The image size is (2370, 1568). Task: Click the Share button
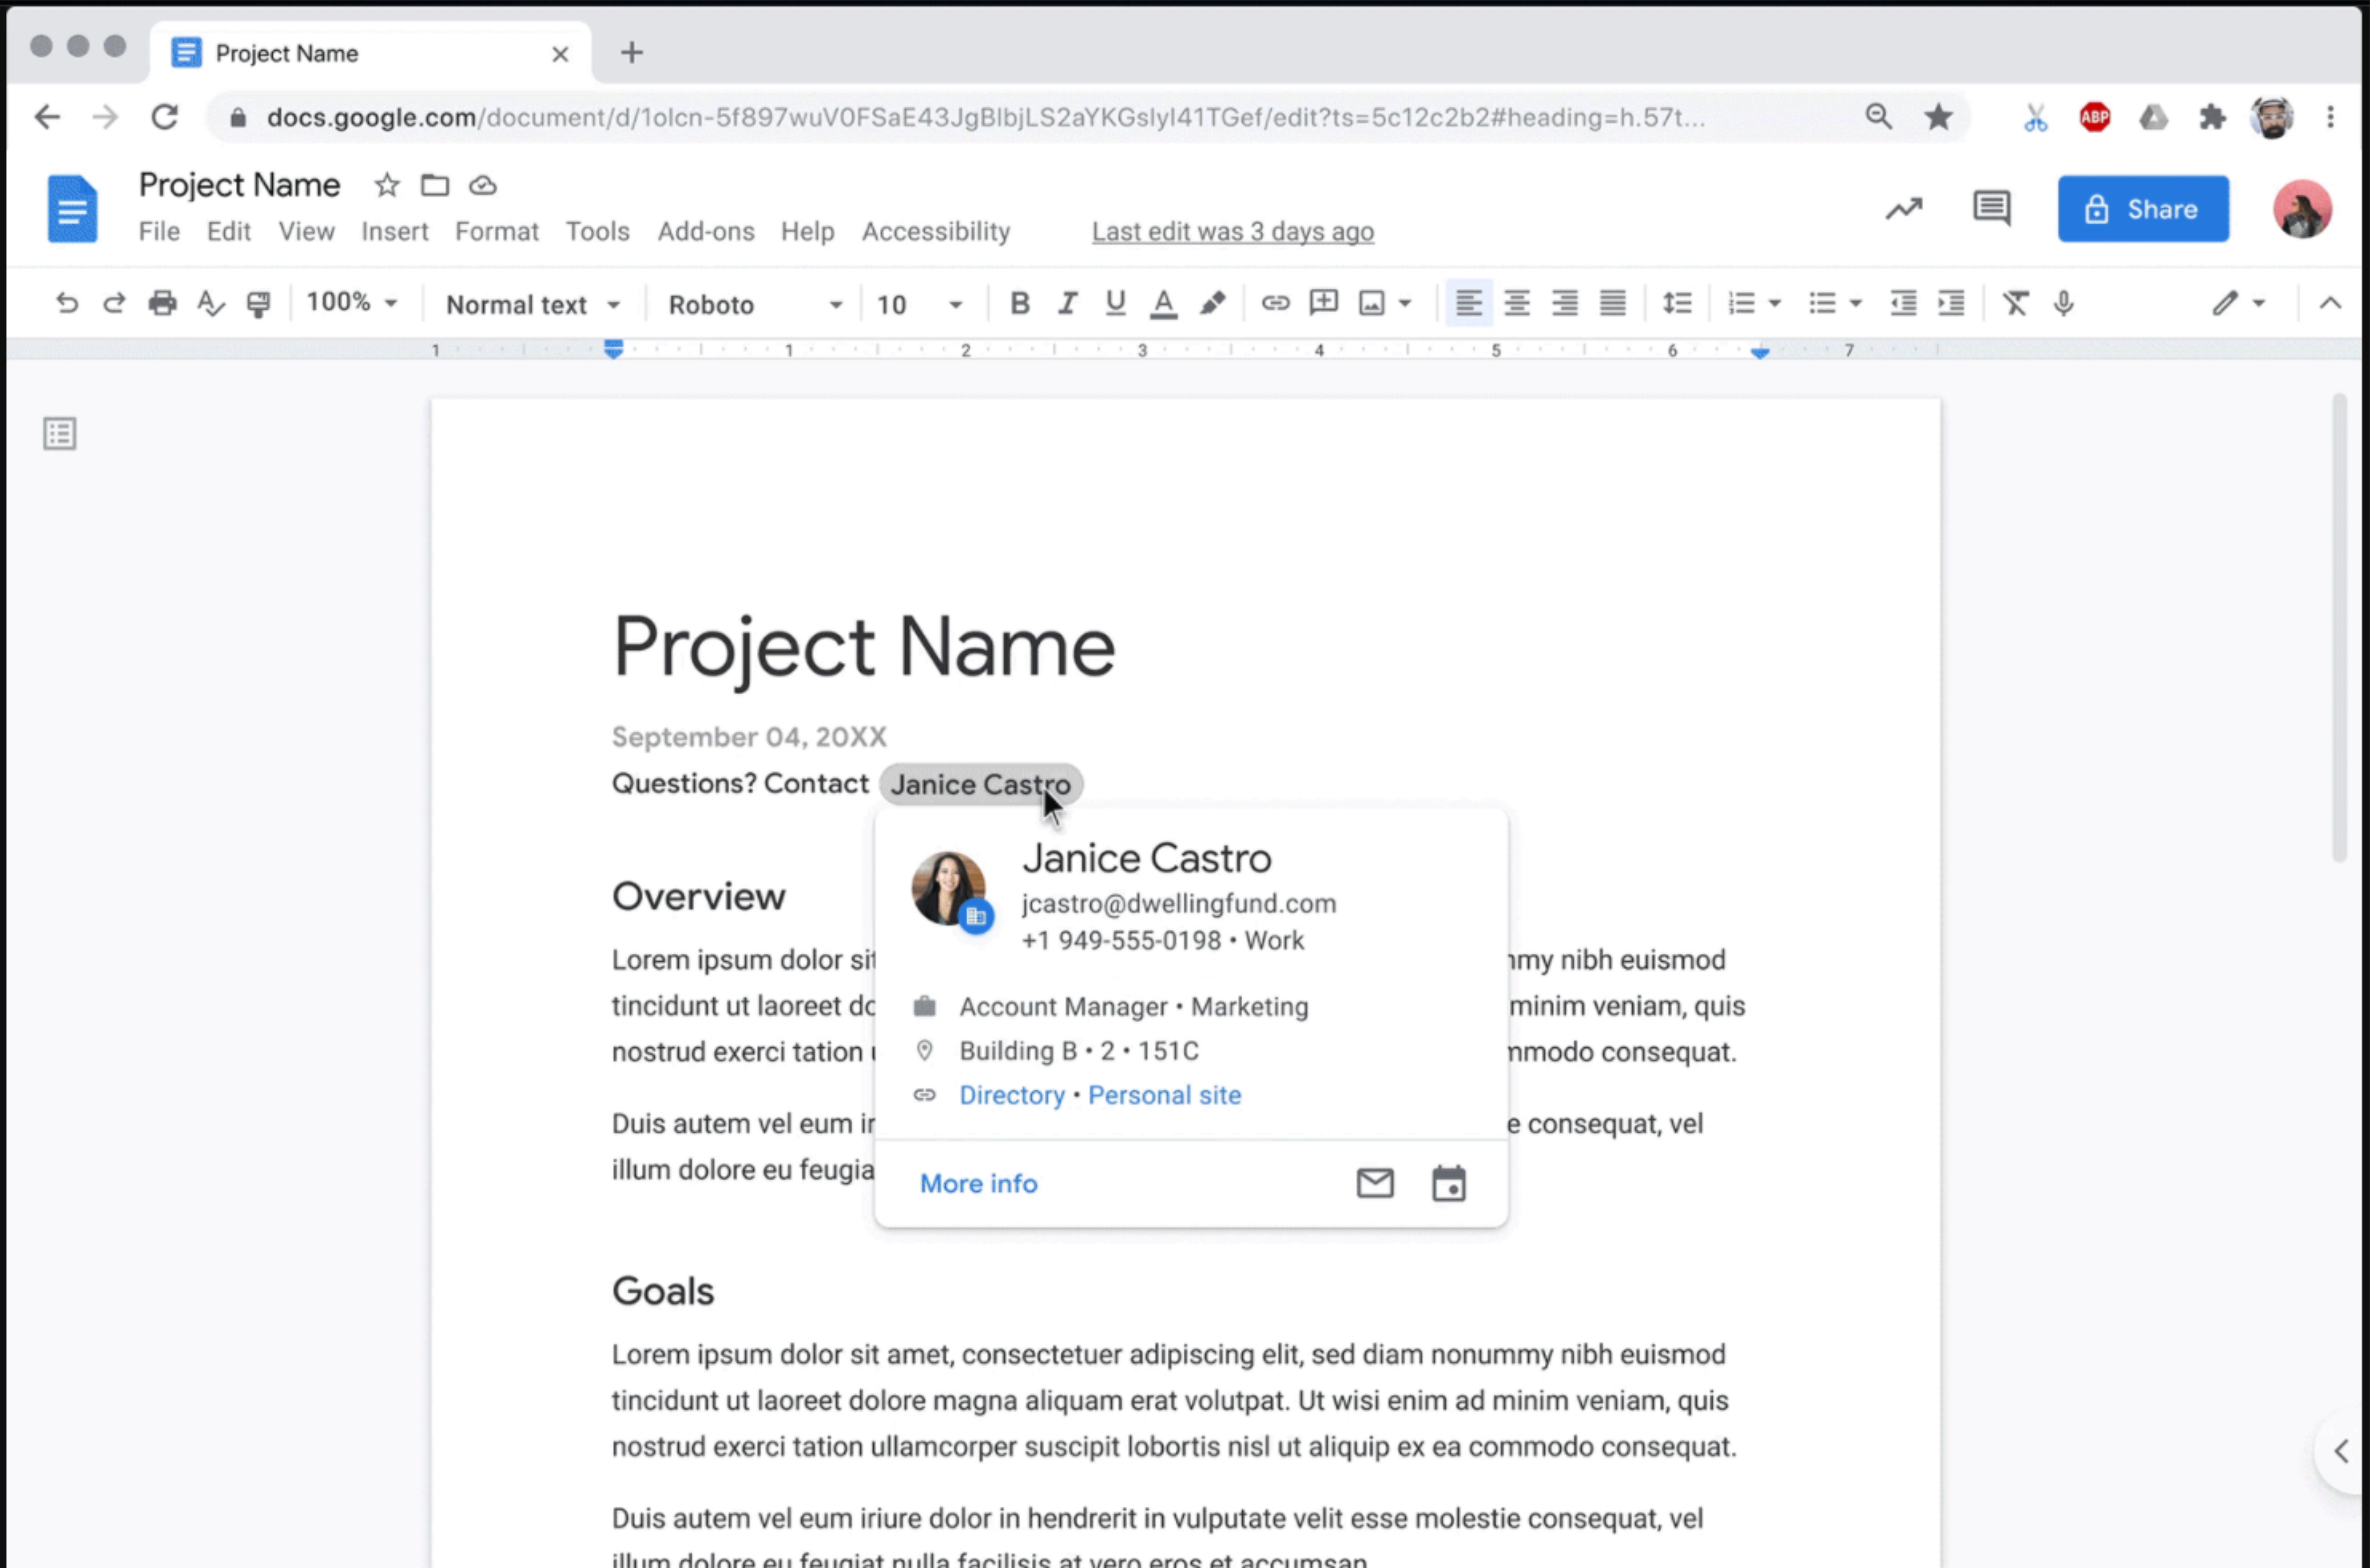point(2142,209)
